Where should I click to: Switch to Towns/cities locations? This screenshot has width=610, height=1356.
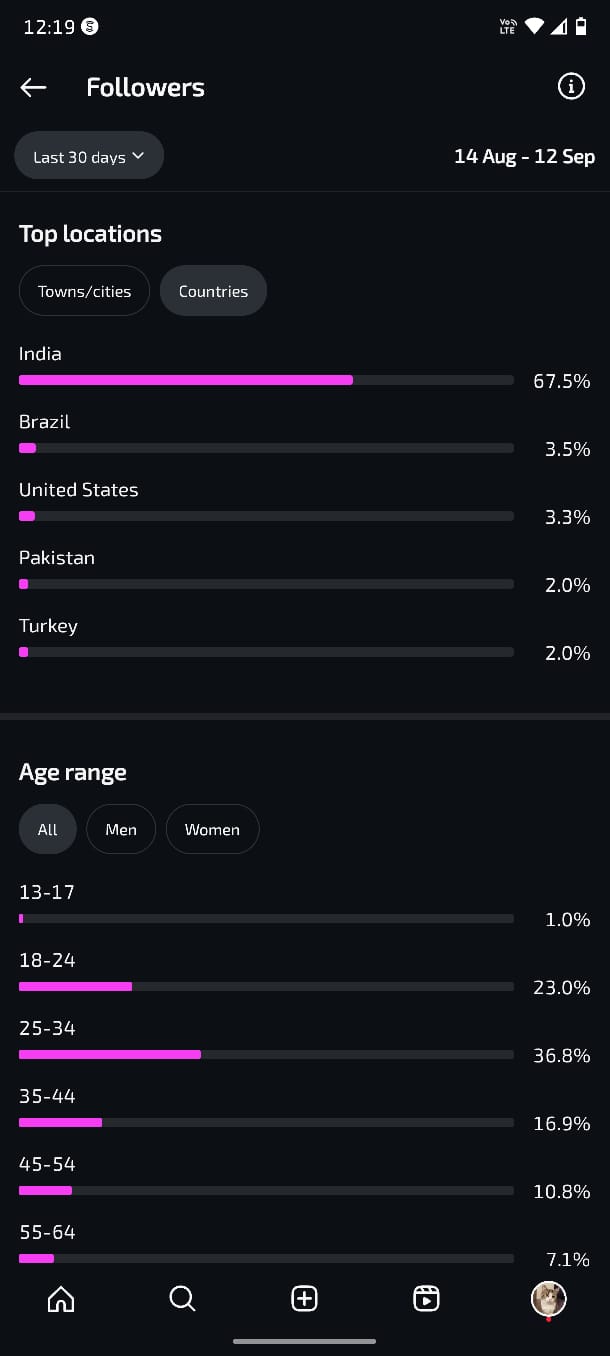point(84,291)
